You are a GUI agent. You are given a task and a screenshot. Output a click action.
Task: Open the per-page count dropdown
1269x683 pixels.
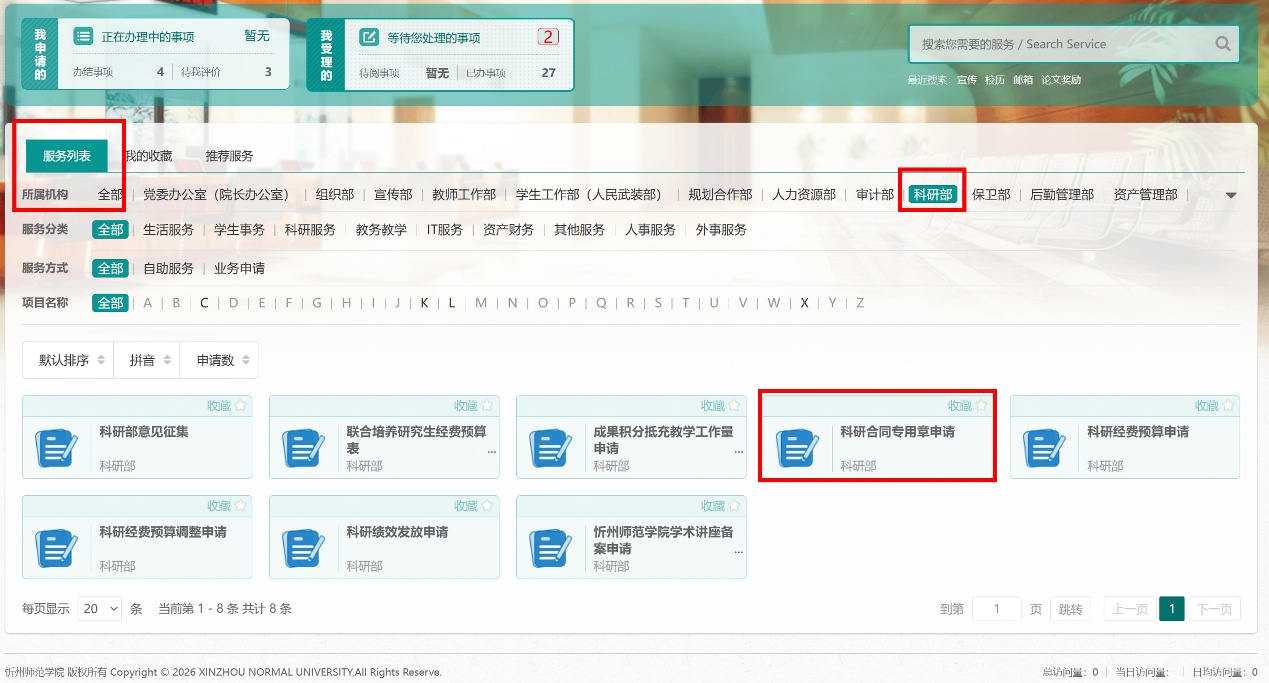pyautogui.click(x=100, y=608)
